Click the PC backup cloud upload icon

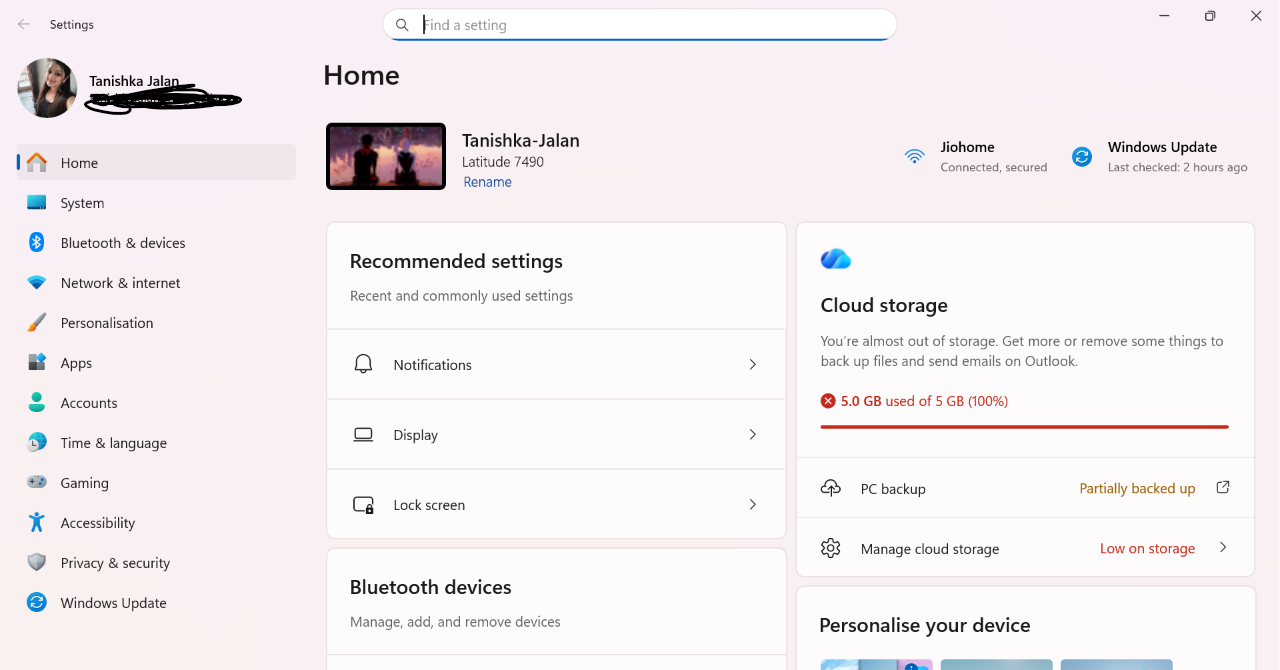tap(831, 488)
